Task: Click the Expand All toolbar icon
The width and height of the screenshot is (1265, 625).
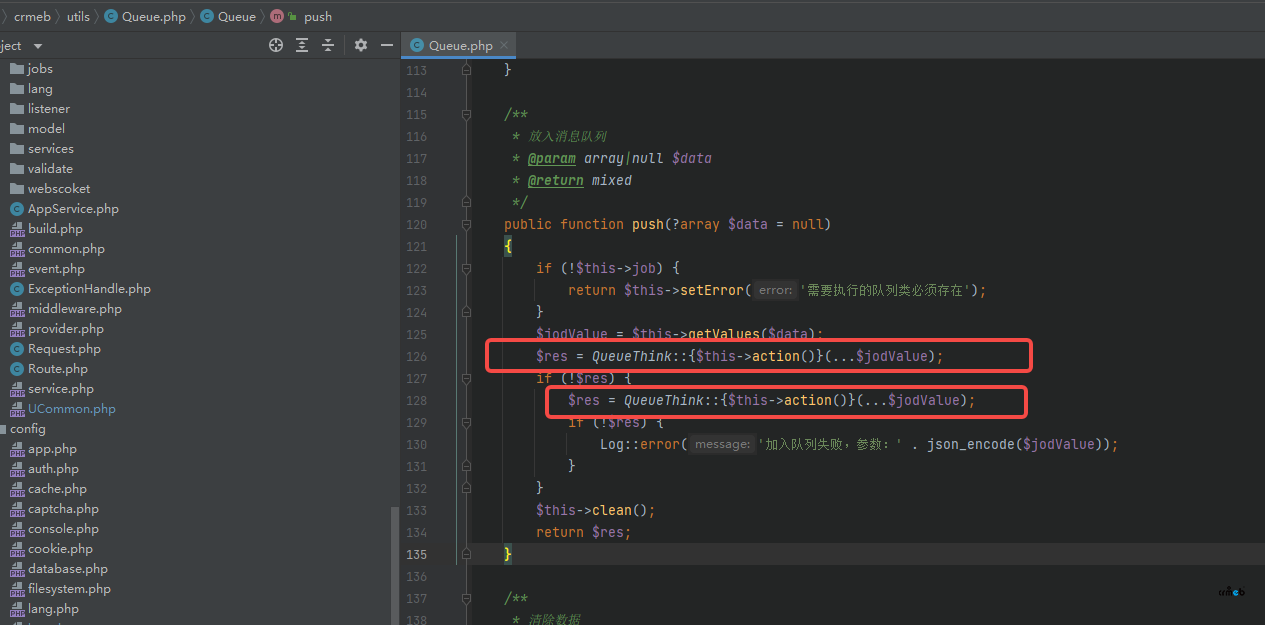Action: click(x=302, y=45)
